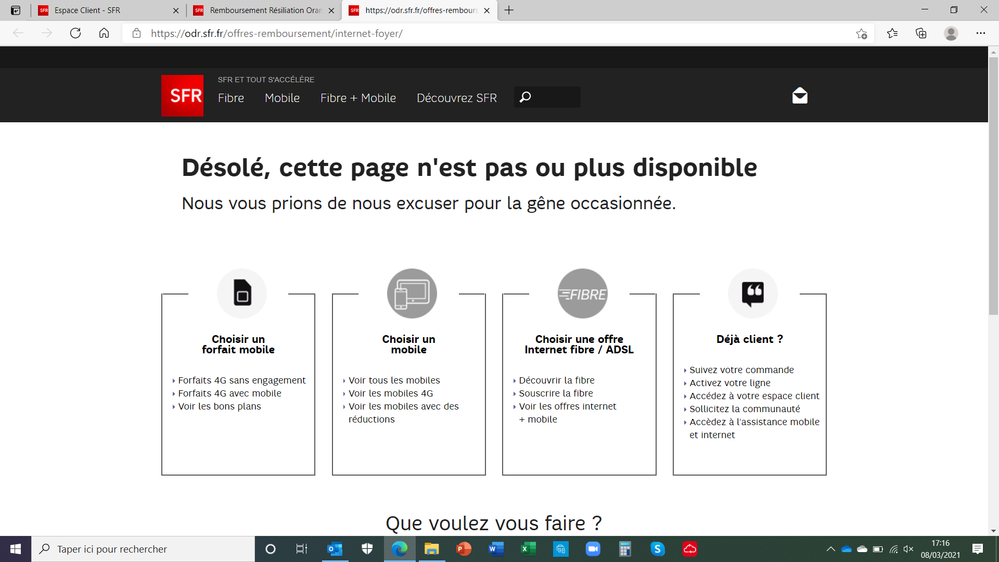
Task: Open Voir tous les mobiles link
Action: point(394,380)
